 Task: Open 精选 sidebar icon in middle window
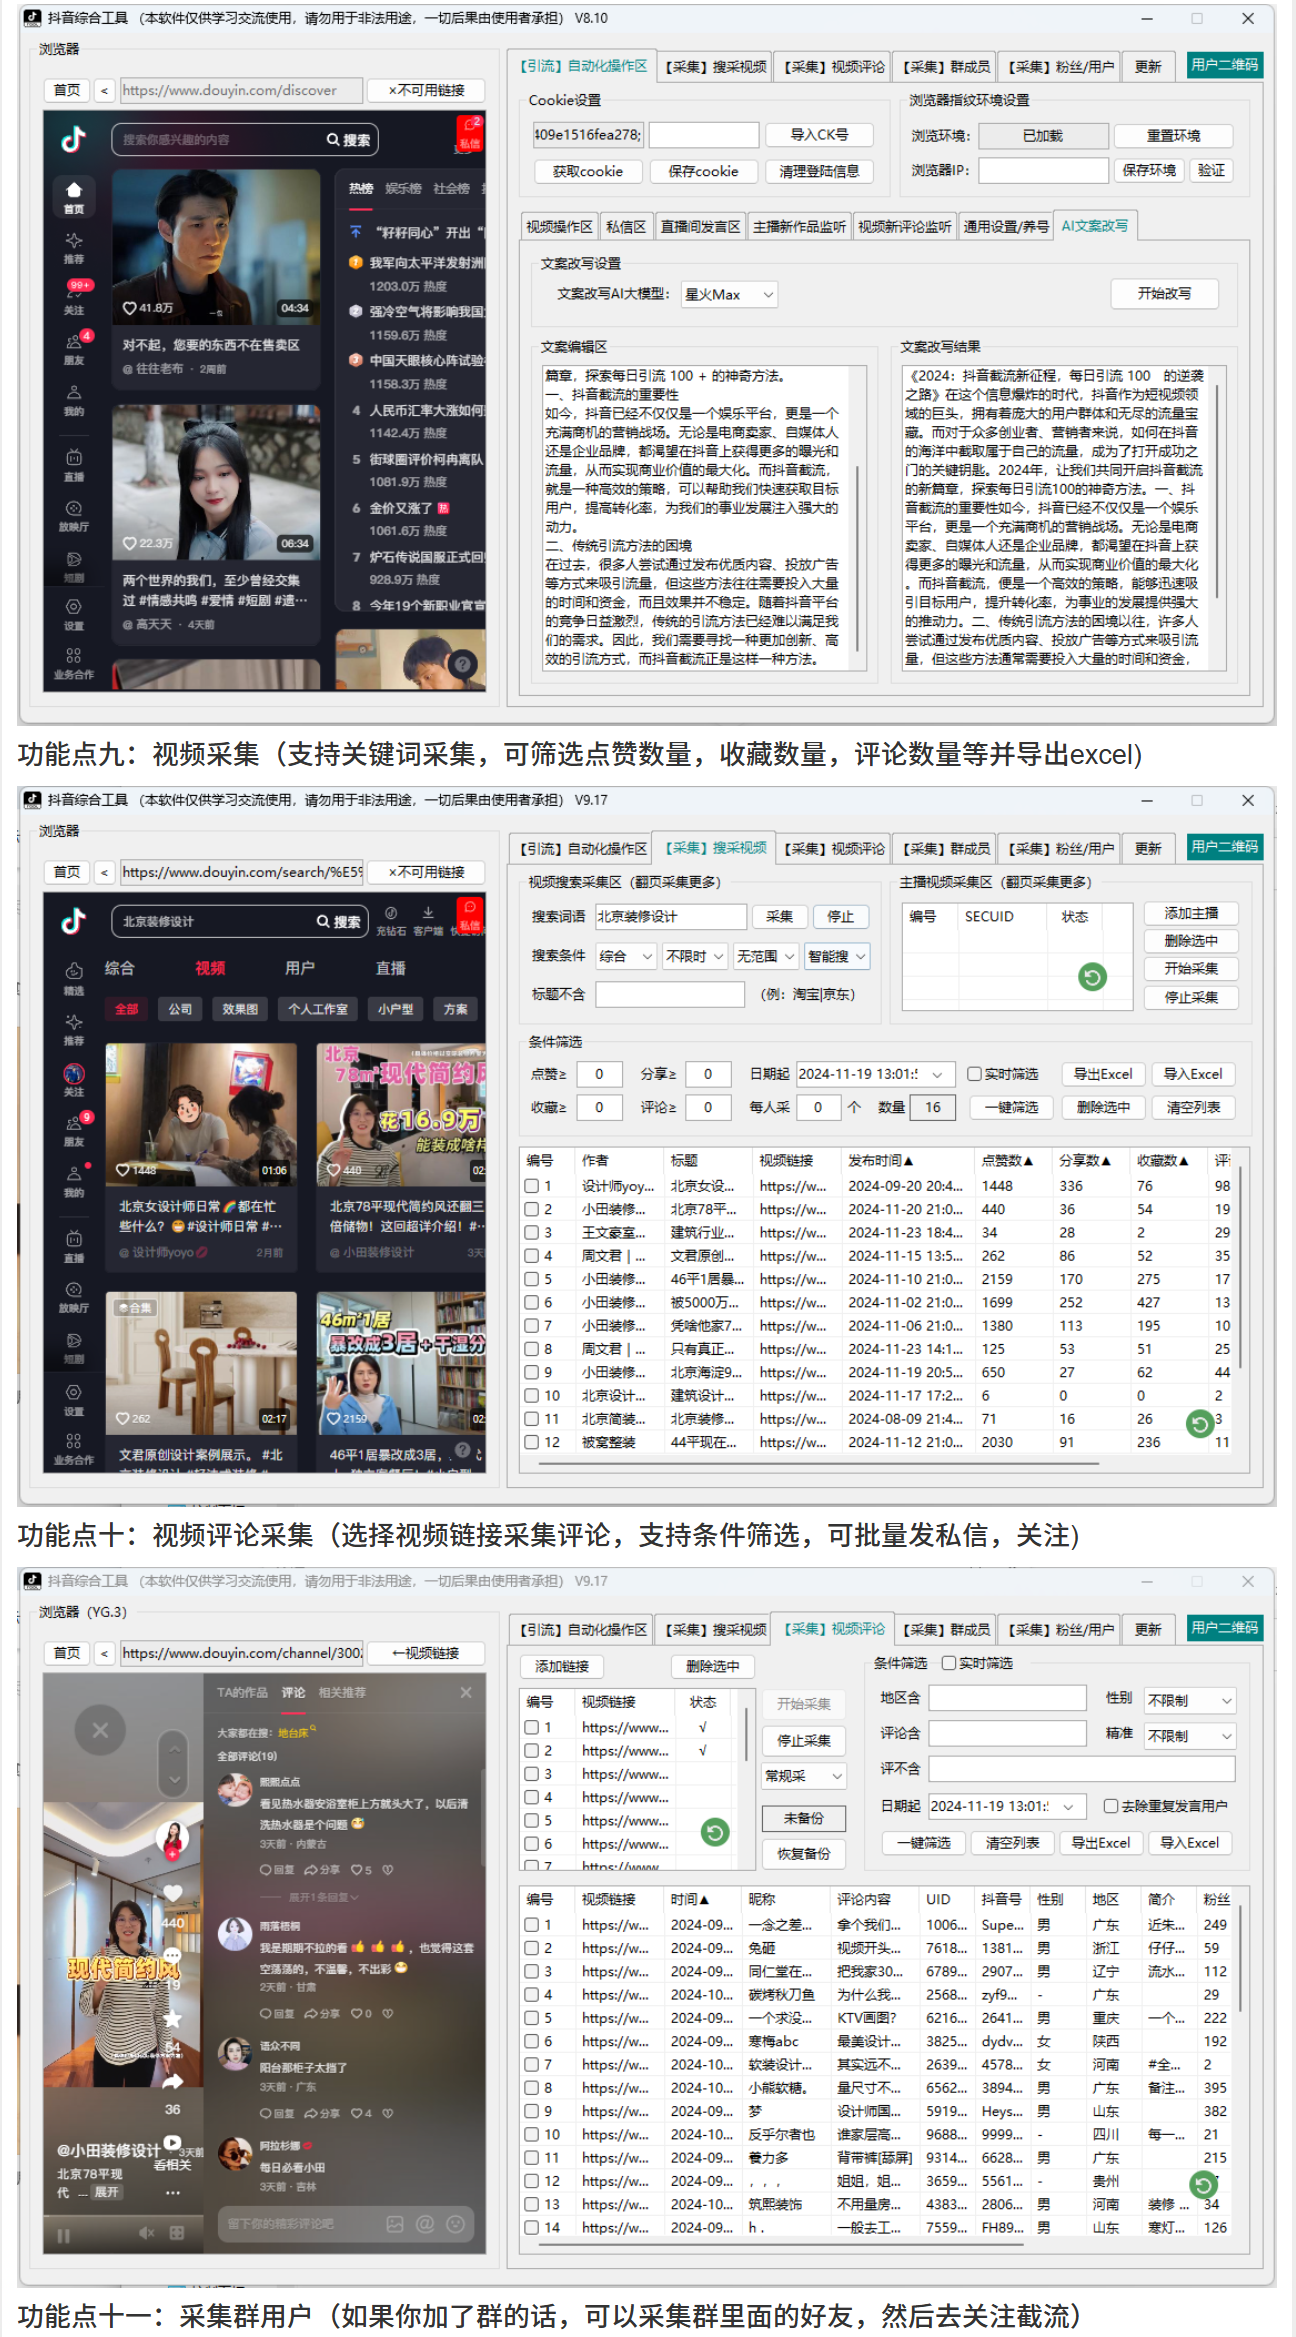point(74,978)
